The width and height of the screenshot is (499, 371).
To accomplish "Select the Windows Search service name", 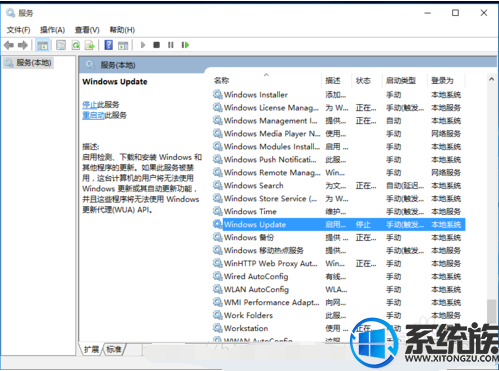I will pyautogui.click(x=254, y=186).
